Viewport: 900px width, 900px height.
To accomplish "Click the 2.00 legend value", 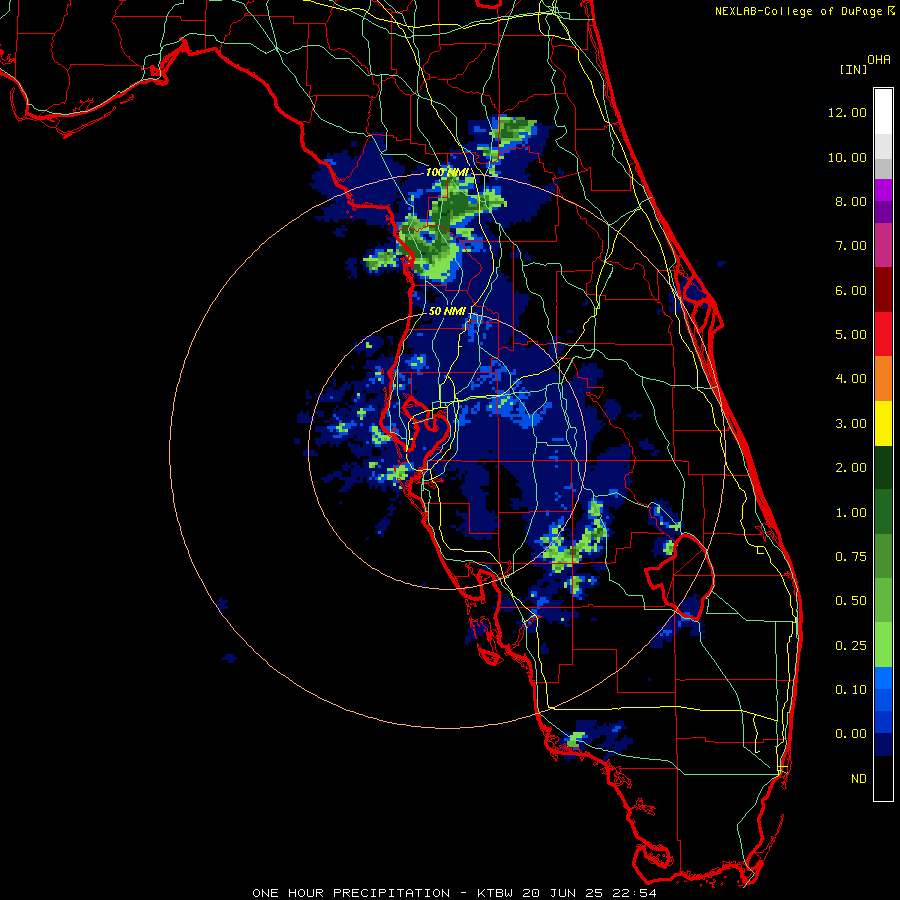I will (851, 468).
